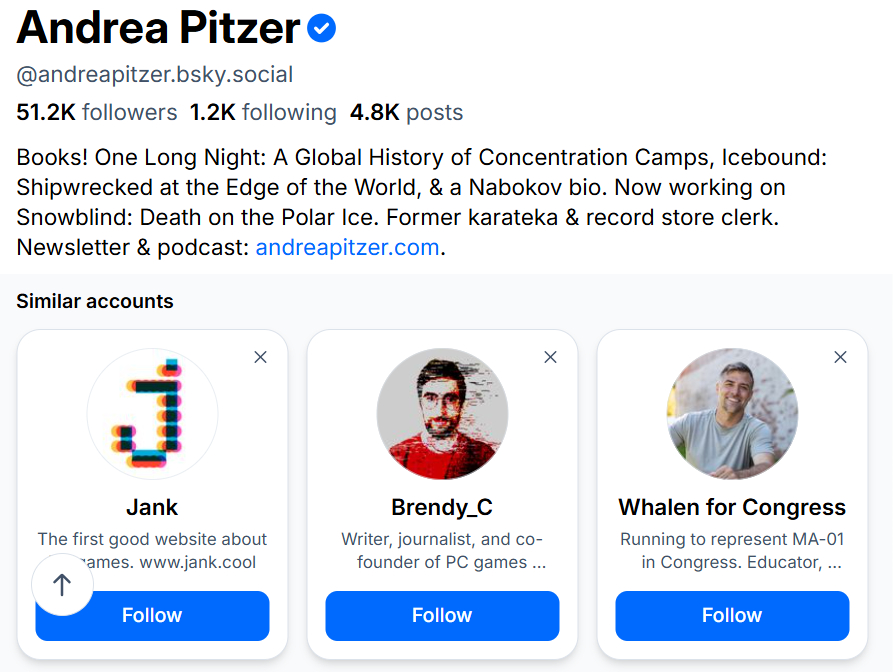View the 1.2K following list
The height and width of the screenshot is (672, 893).
point(263,112)
